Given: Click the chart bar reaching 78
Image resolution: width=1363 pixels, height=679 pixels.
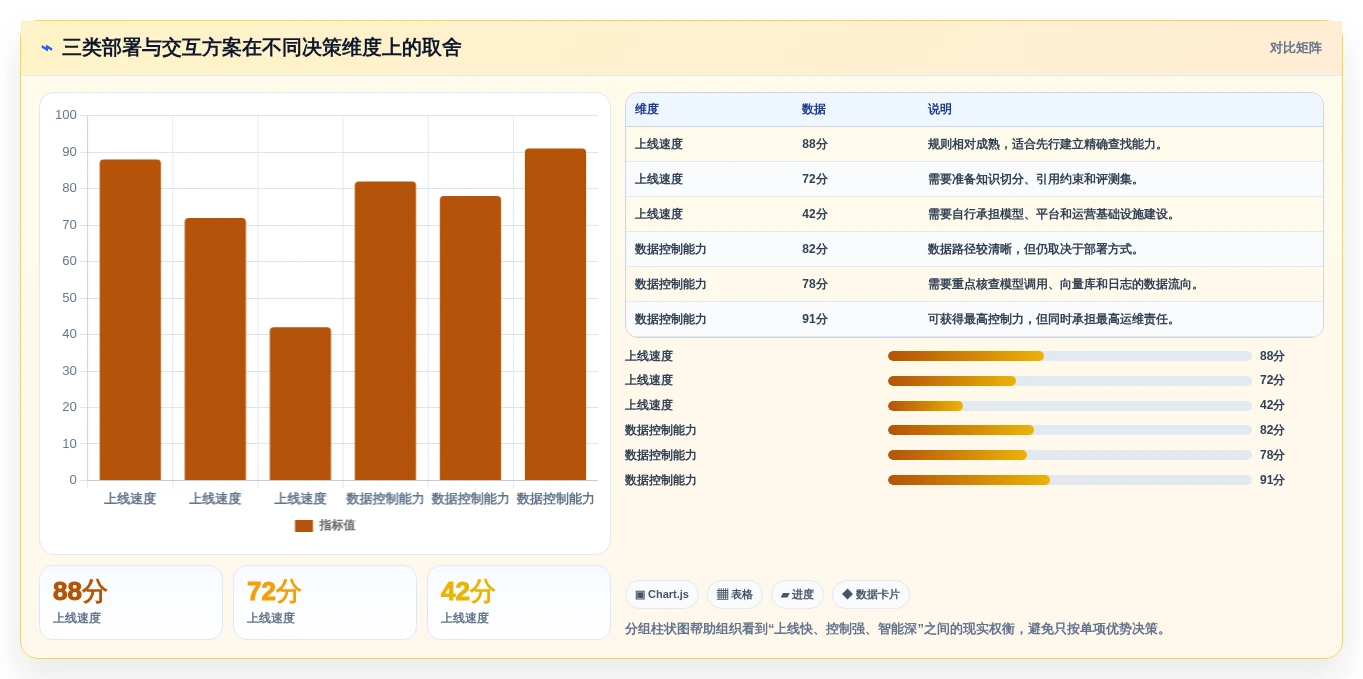Looking at the screenshot, I should (470, 338).
